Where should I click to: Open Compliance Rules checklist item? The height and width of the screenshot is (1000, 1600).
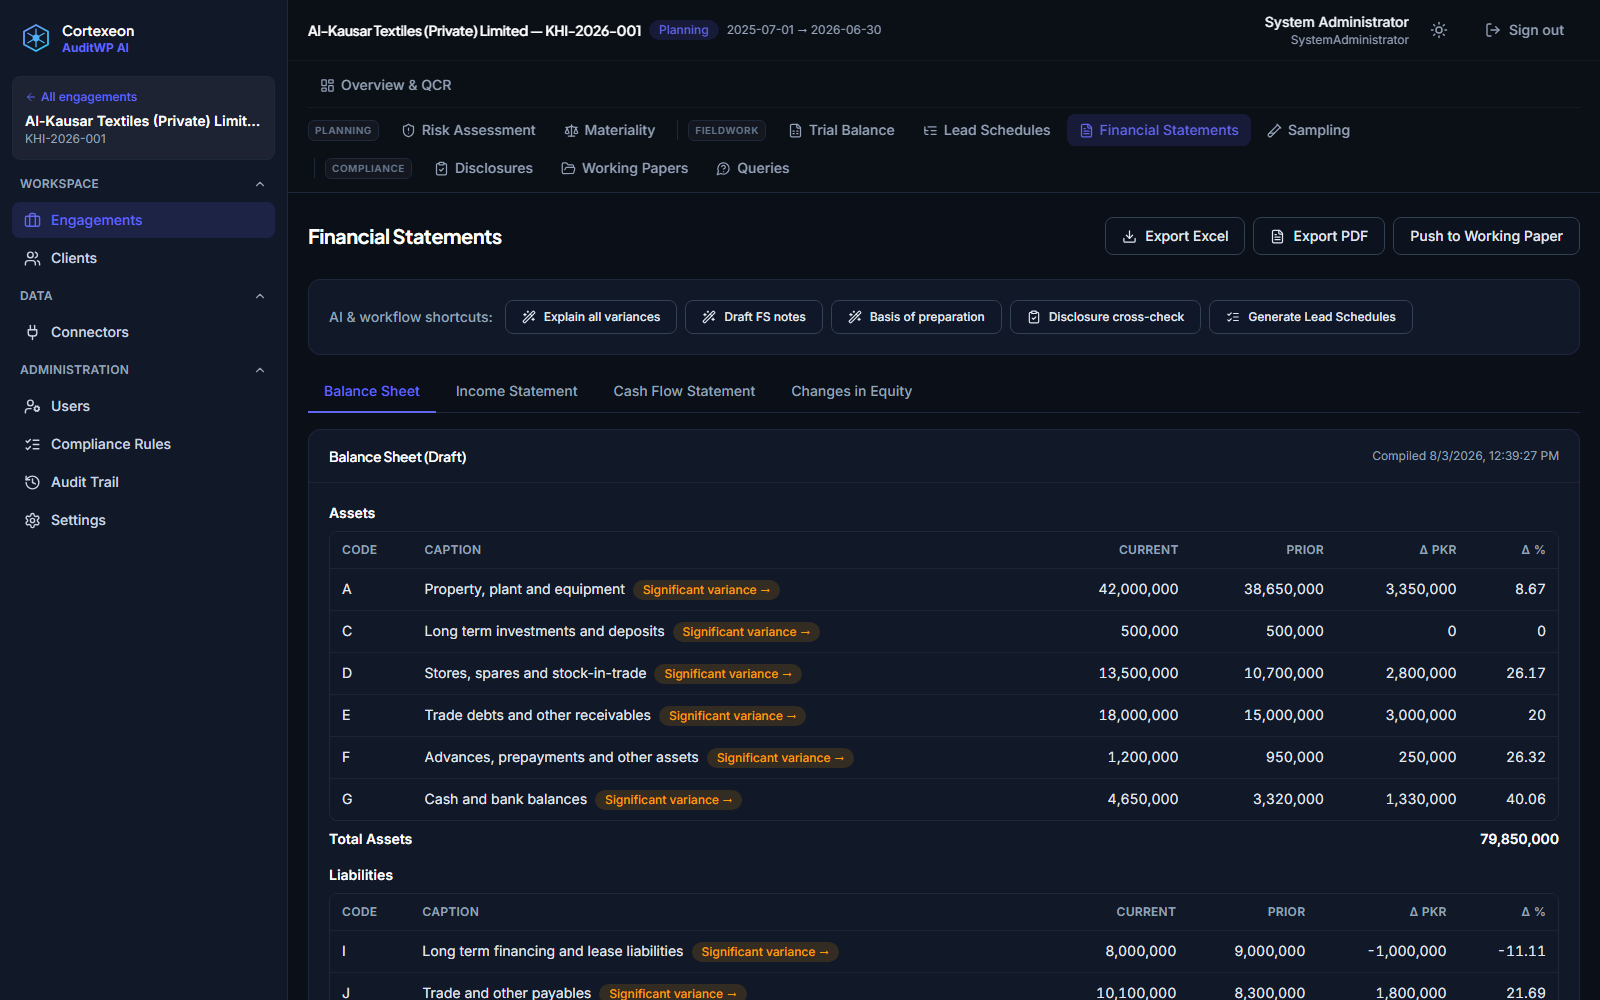(x=143, y=444)
